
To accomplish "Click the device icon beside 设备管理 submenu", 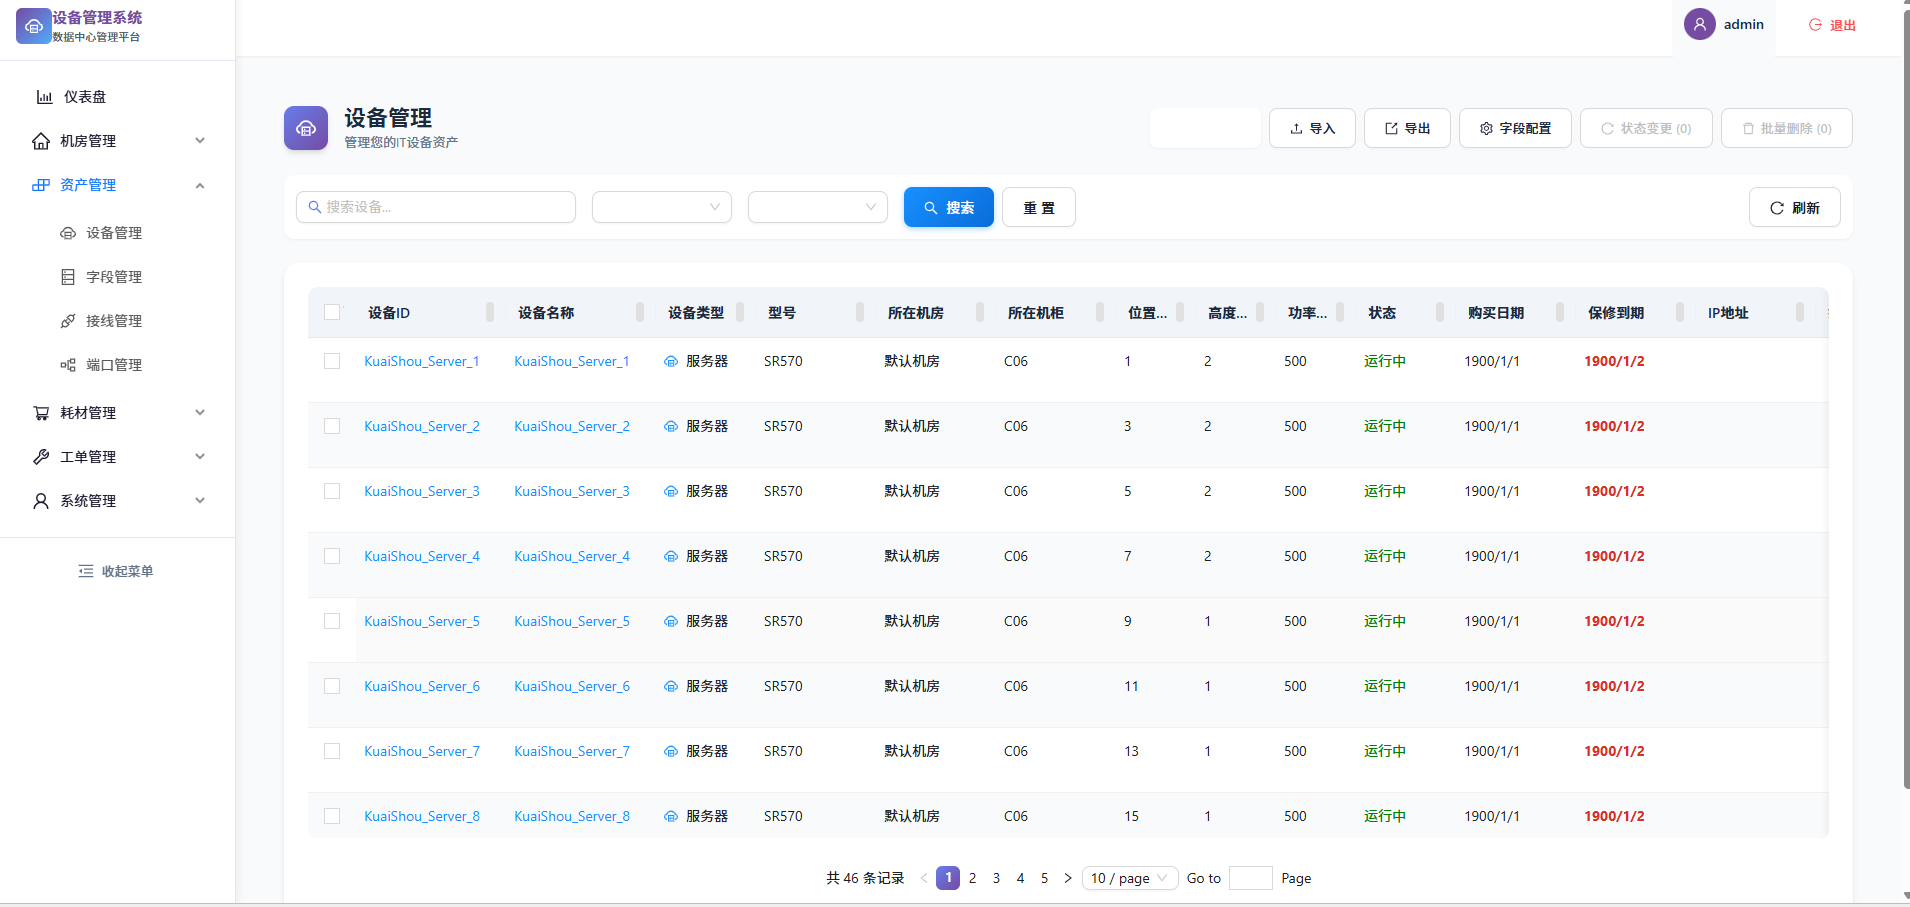I will coord(68,233).
